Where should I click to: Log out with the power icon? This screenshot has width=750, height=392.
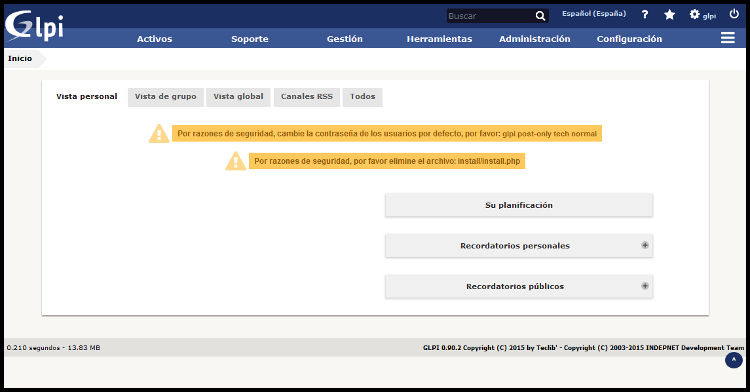[x=734, y=14]
